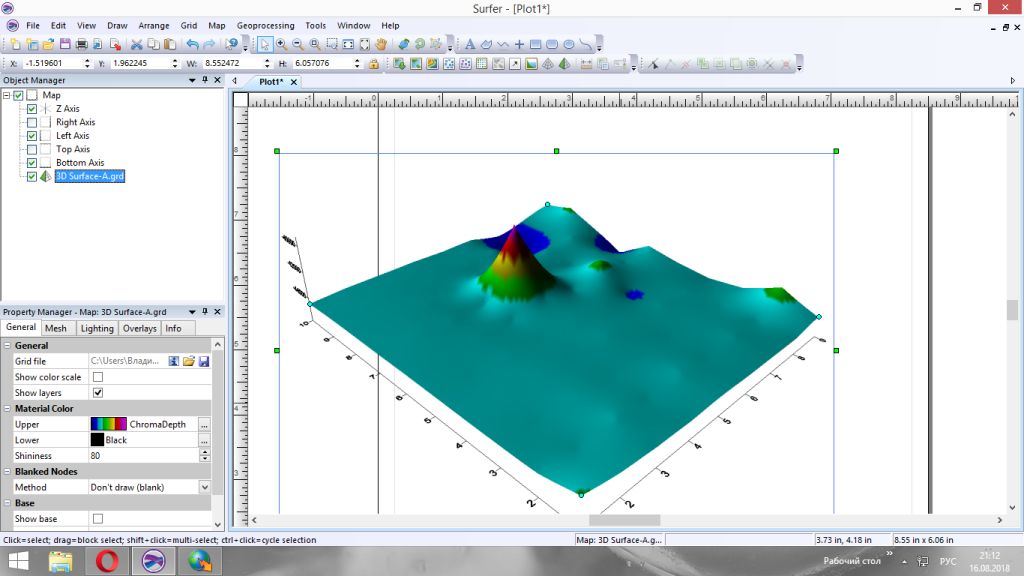Collapse the Map tree node
Image resolution: width=1024 pixels, height=576 pixels.
pyautogui.click(x=7, y=95)
